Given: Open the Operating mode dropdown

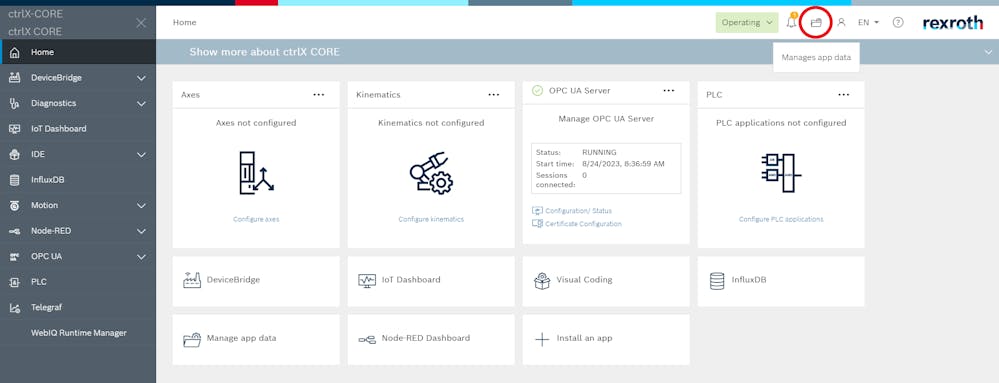Looking at the screenshot, I should [747, 22].
